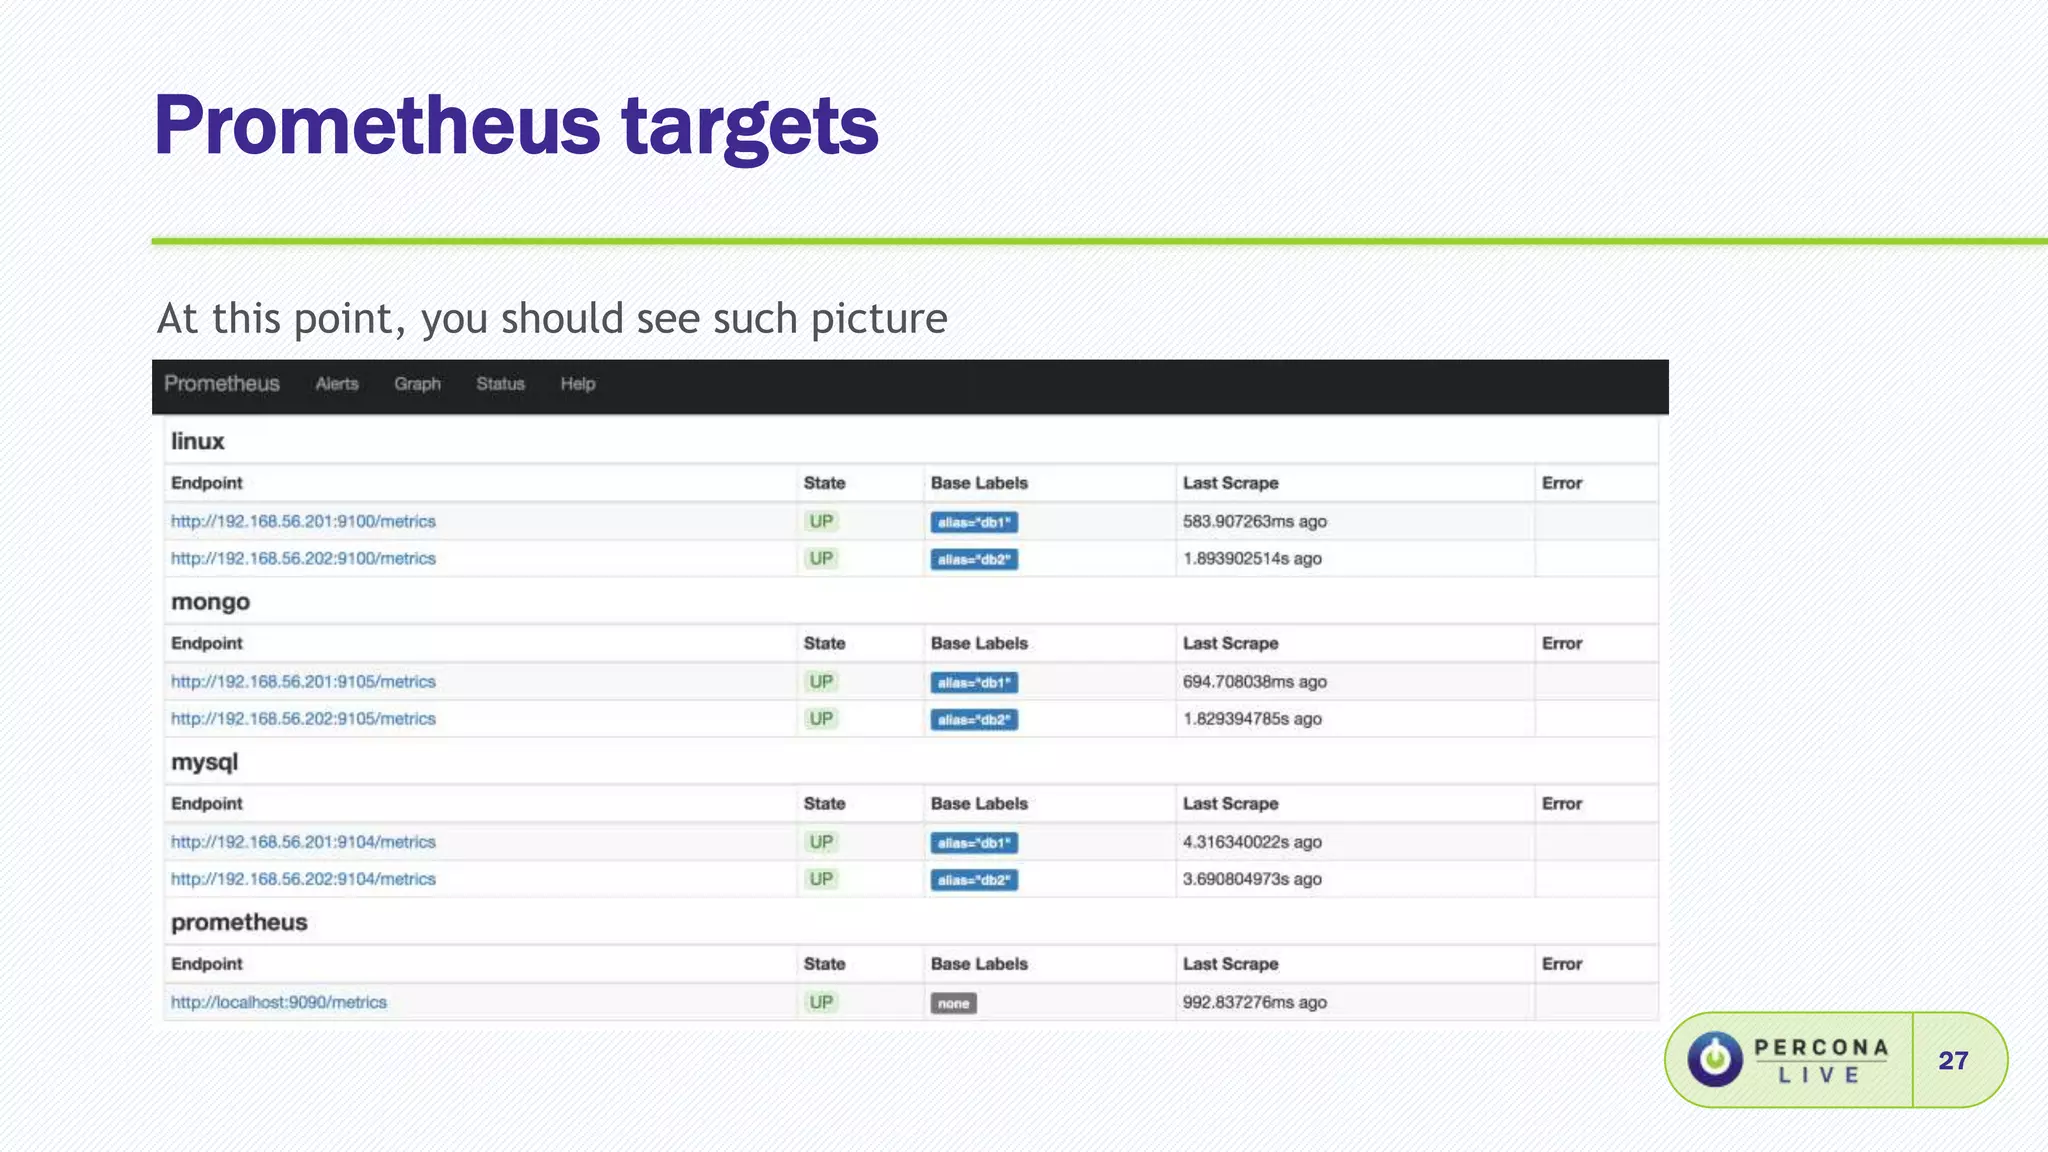Open the Prometheus brand link in navbar
The image size is (2048, 1152).
(222, 384)
